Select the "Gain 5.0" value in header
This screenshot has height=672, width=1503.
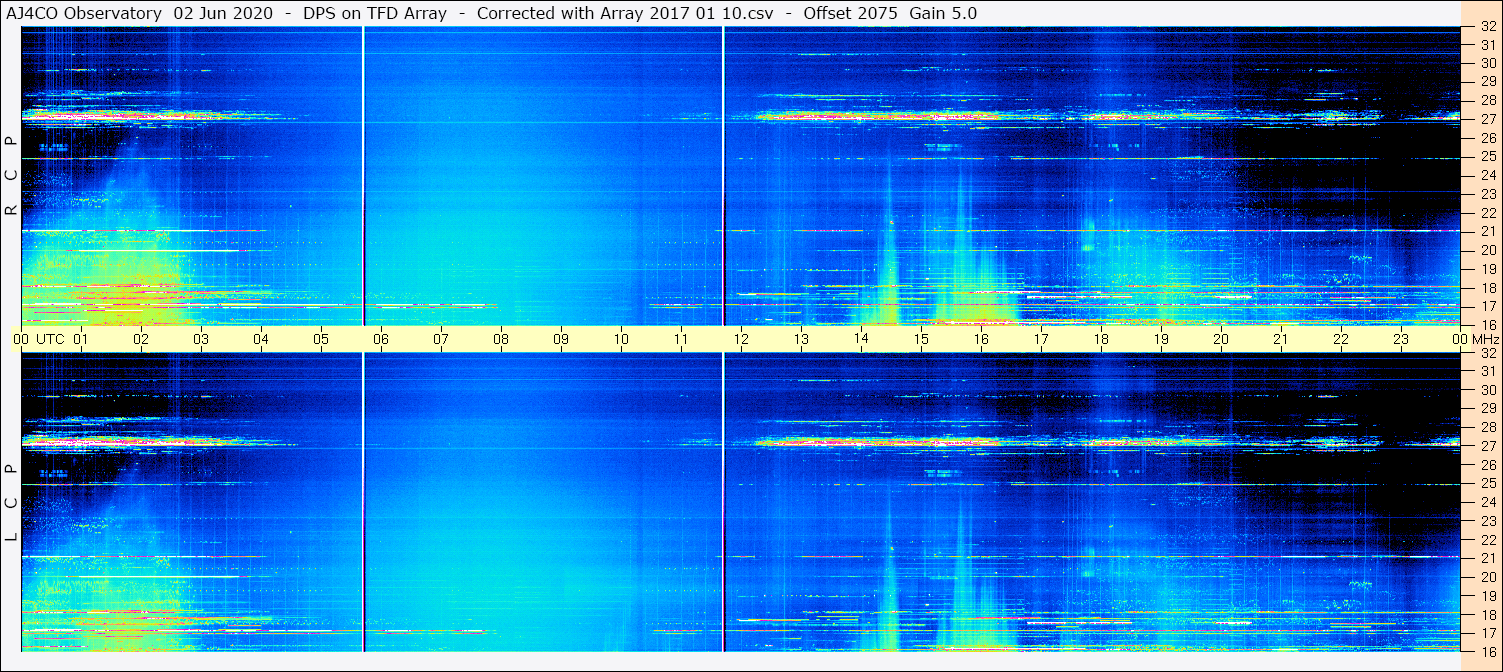point(943,13)
